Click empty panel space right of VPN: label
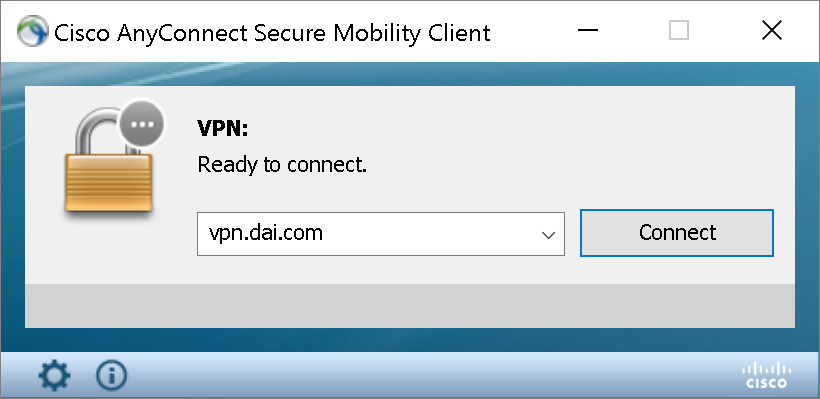This screenshot has width=820, height=399. pos(518,128)
